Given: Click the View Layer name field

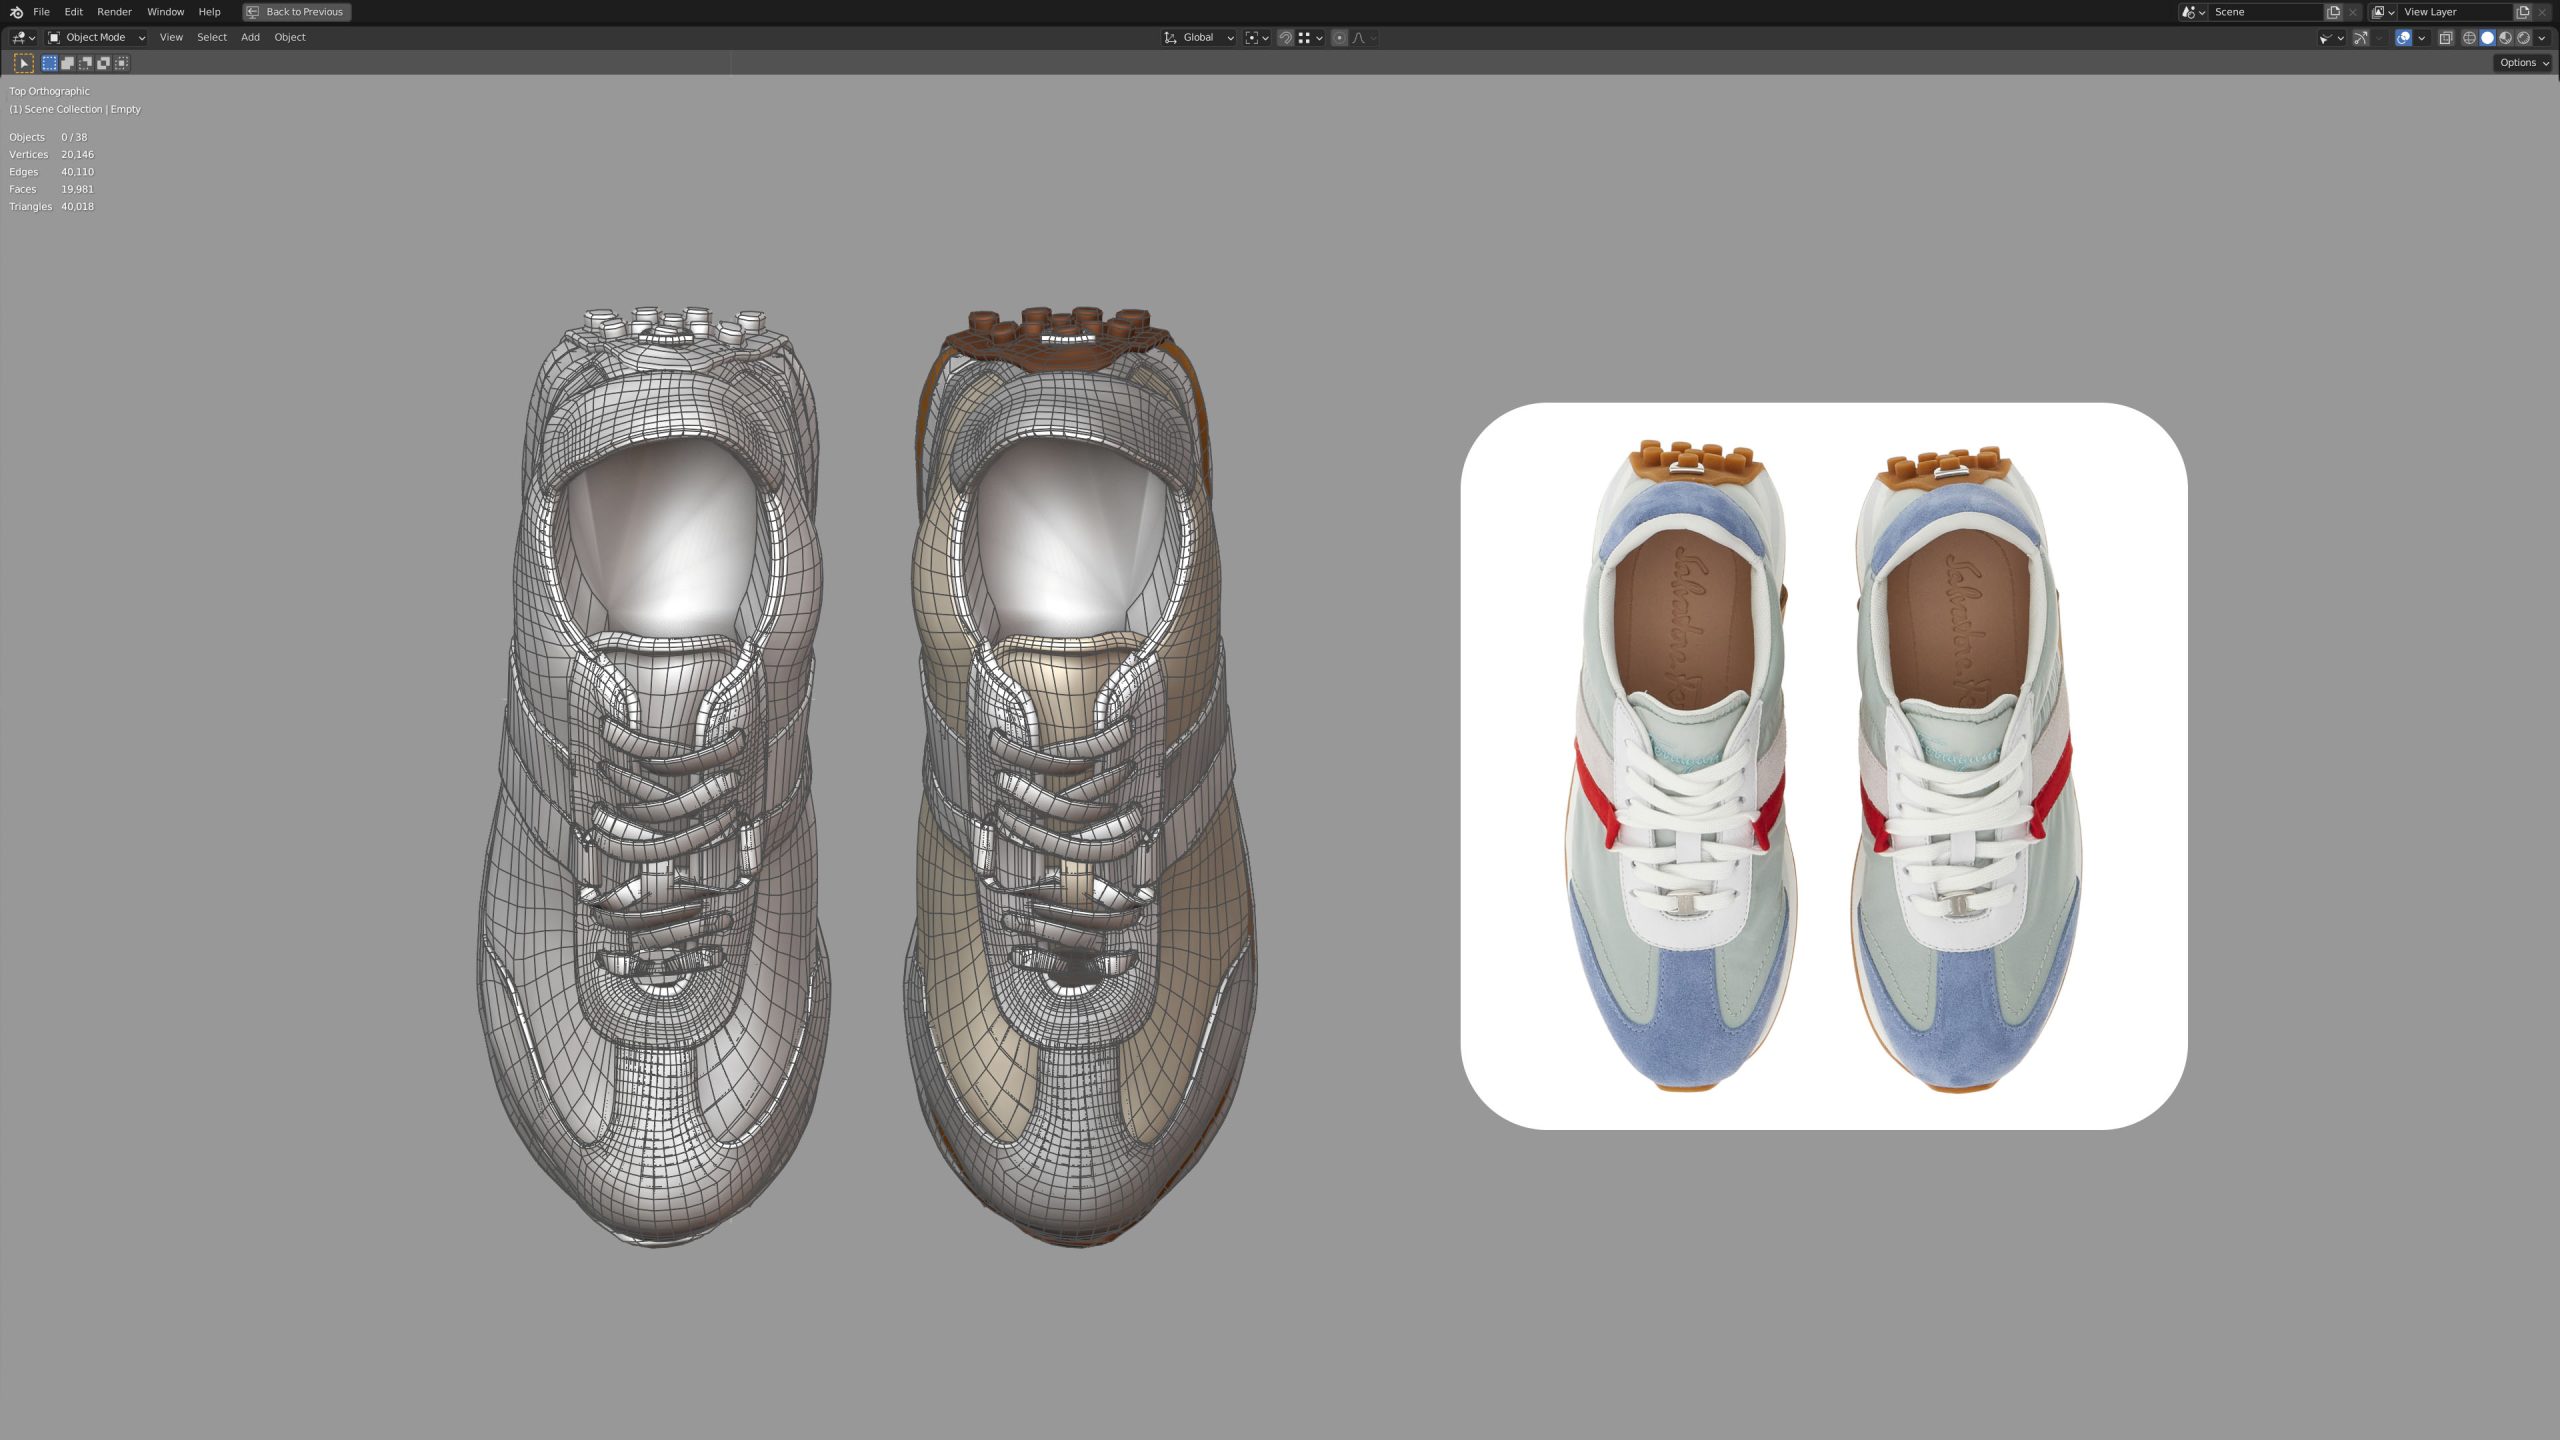Looking at the screenshot, I should tap(2455, 12).
